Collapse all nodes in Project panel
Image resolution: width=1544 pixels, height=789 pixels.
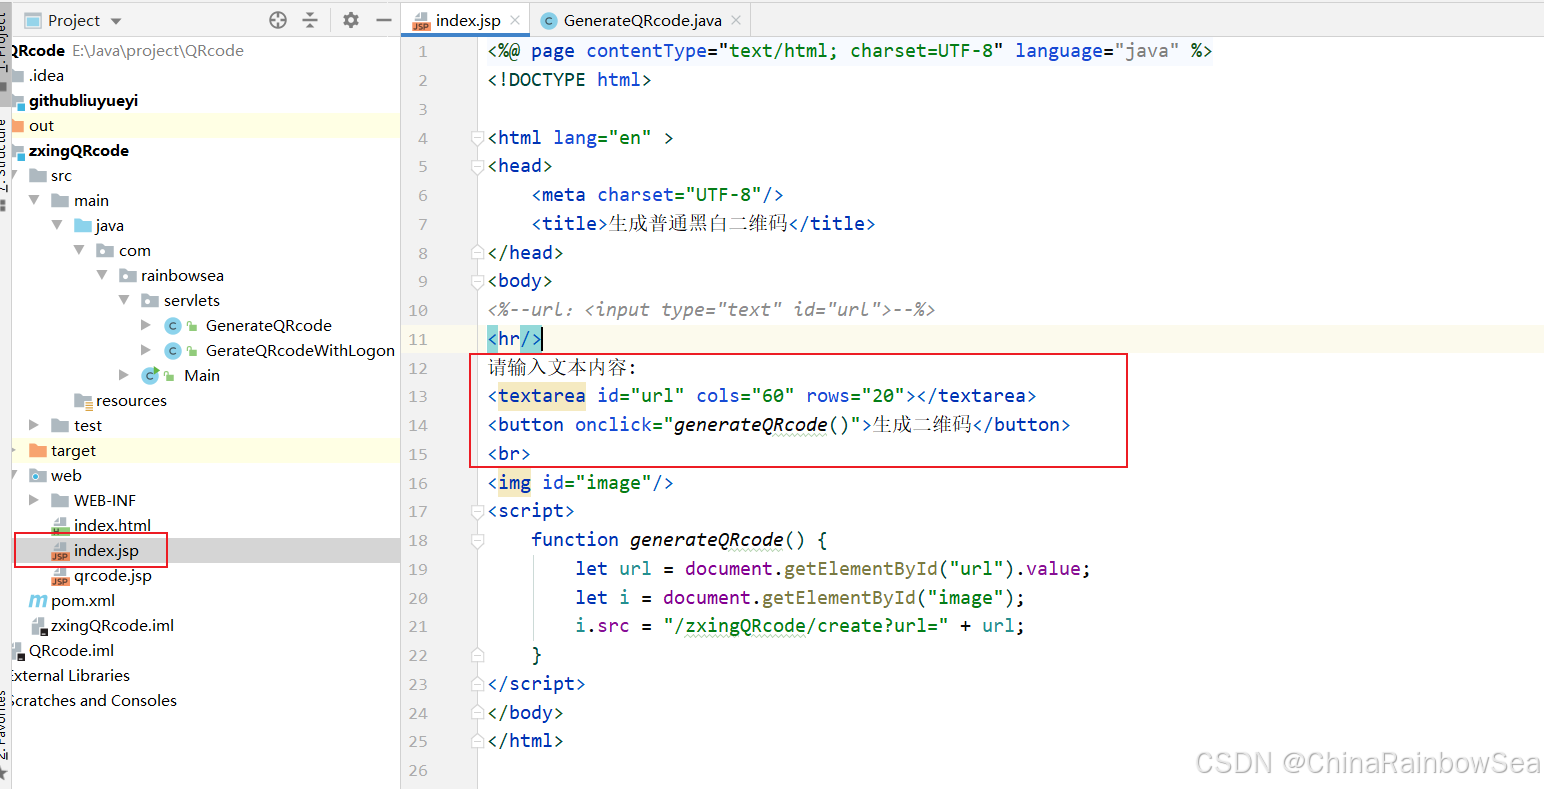[x=310, y=20]
